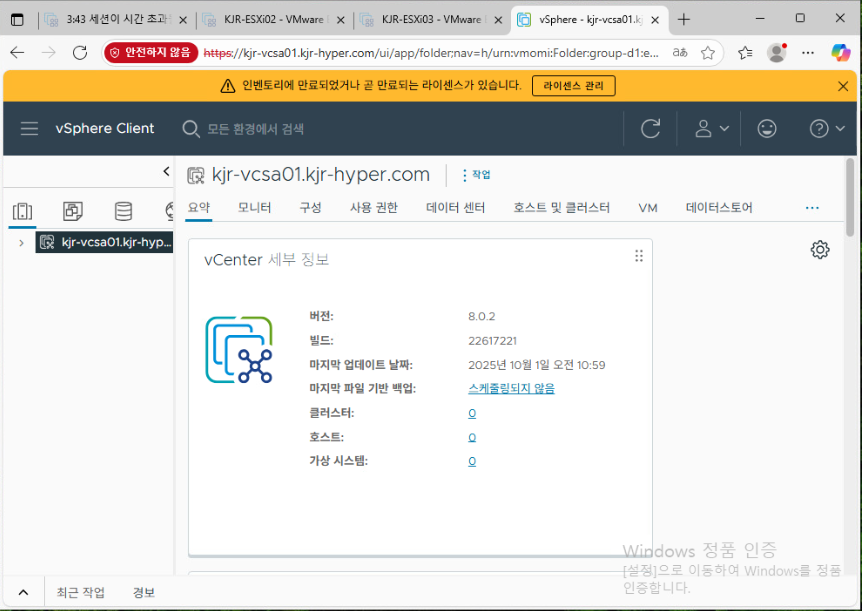
Task: Select the Storage inventory icon
Action: pos(123,211)
